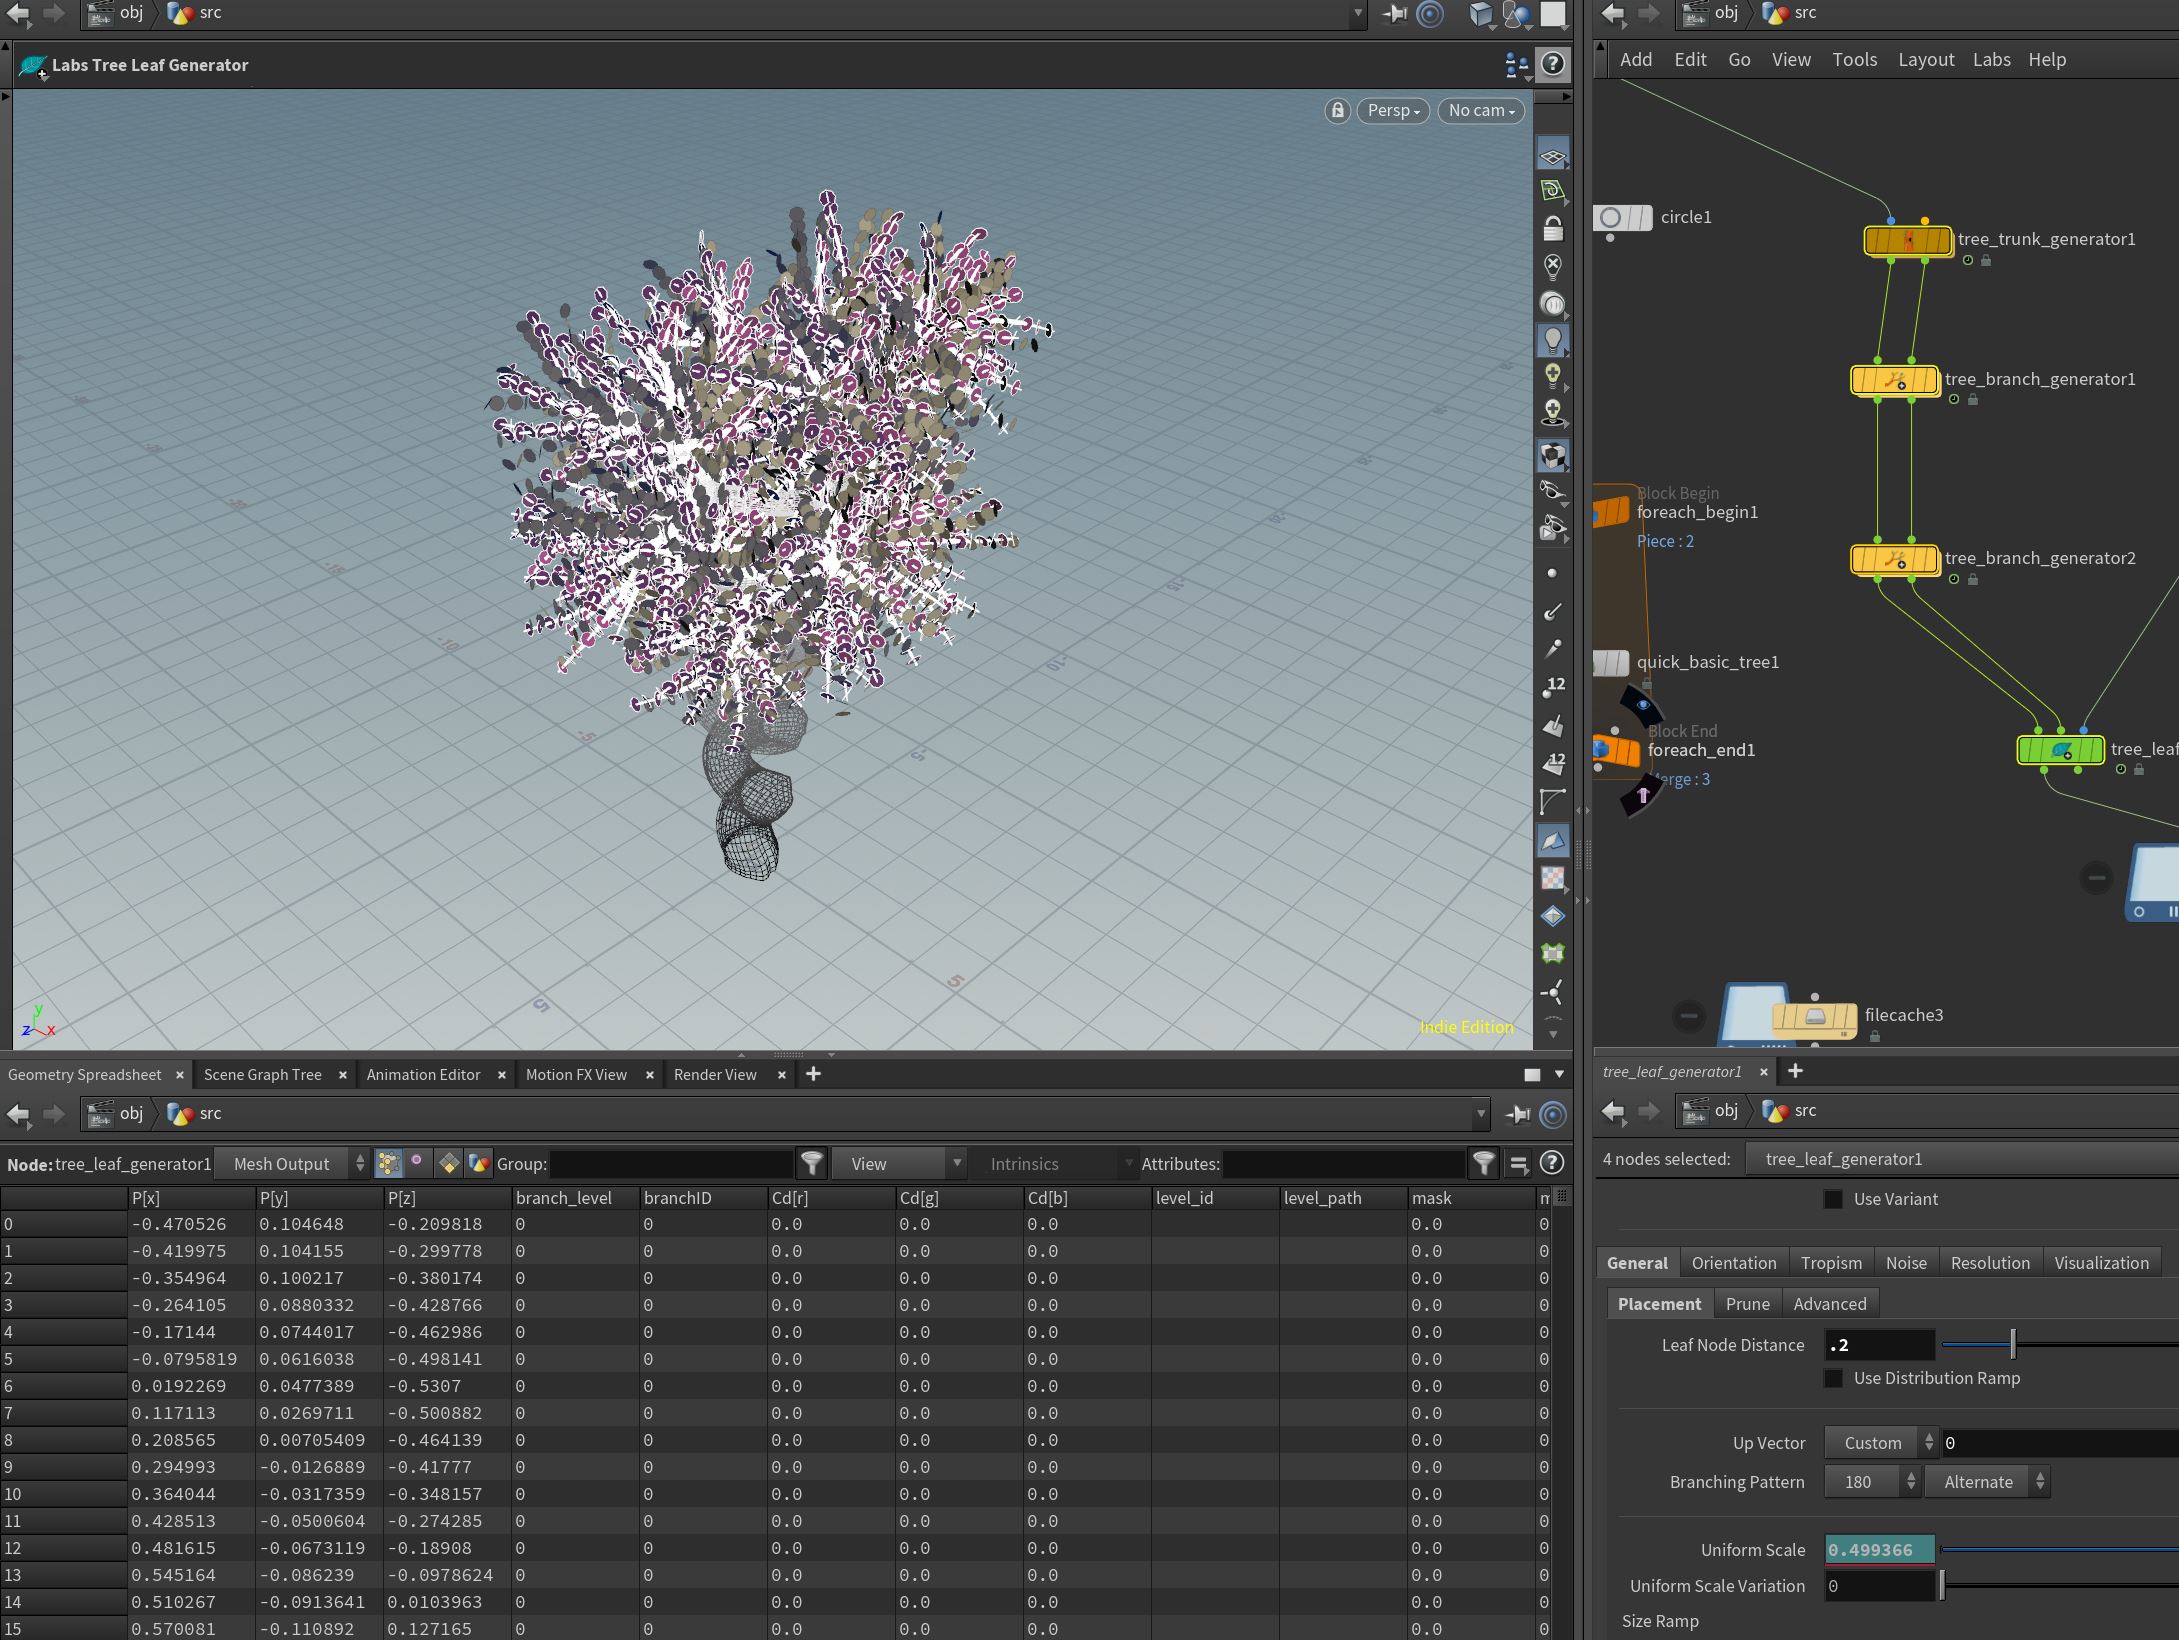Toggle the viewport lock camera icon
2179x1640 pixels.
(1337, 110)
